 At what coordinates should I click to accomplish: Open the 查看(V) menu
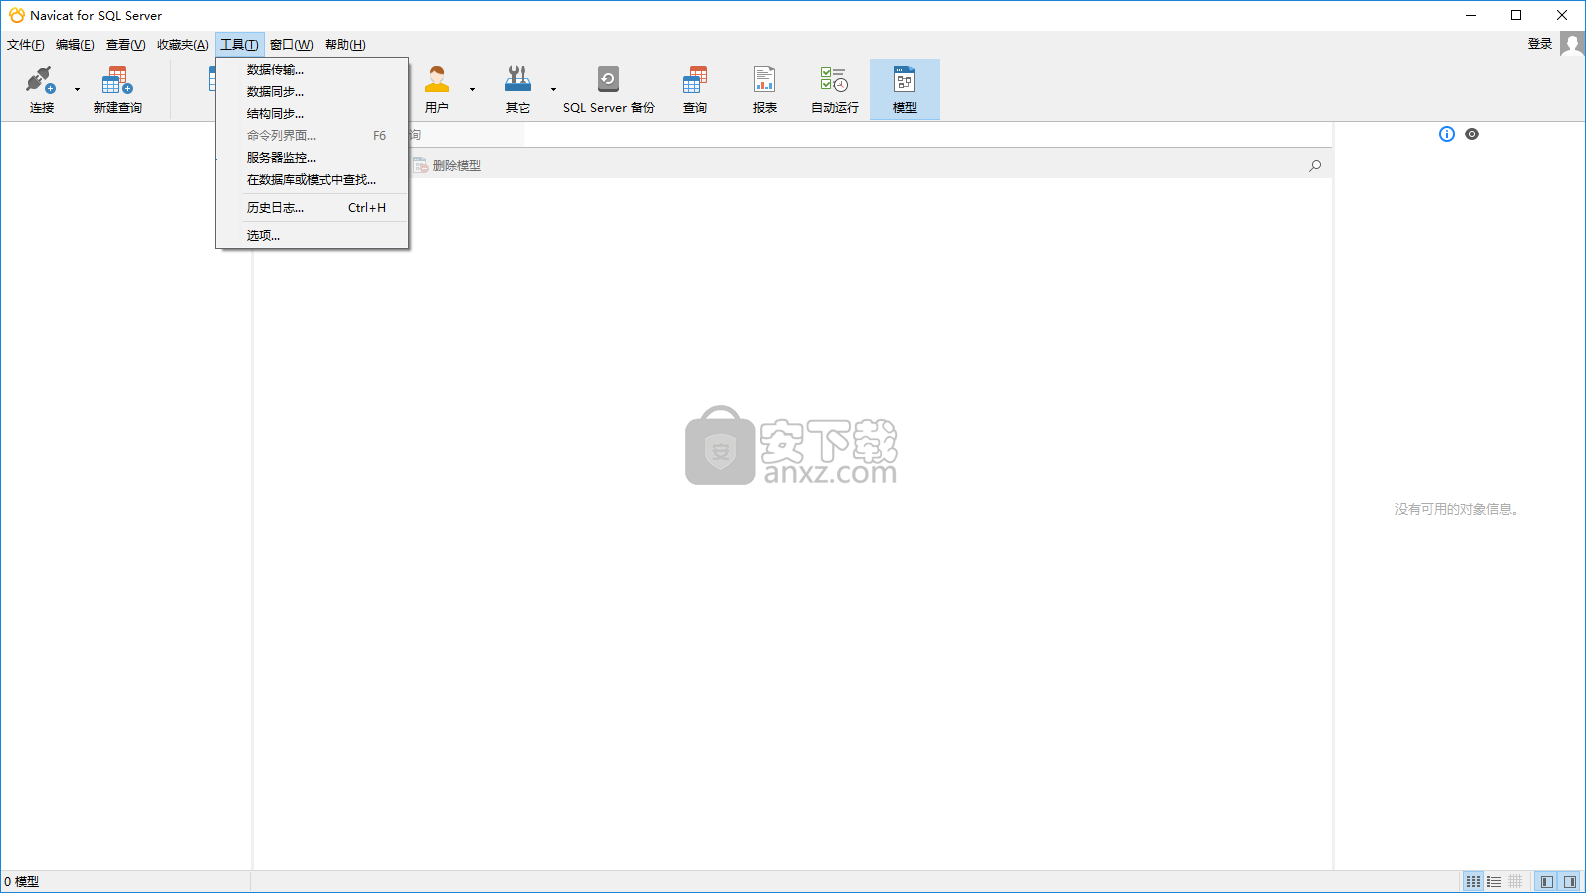(x=126, y=45)
